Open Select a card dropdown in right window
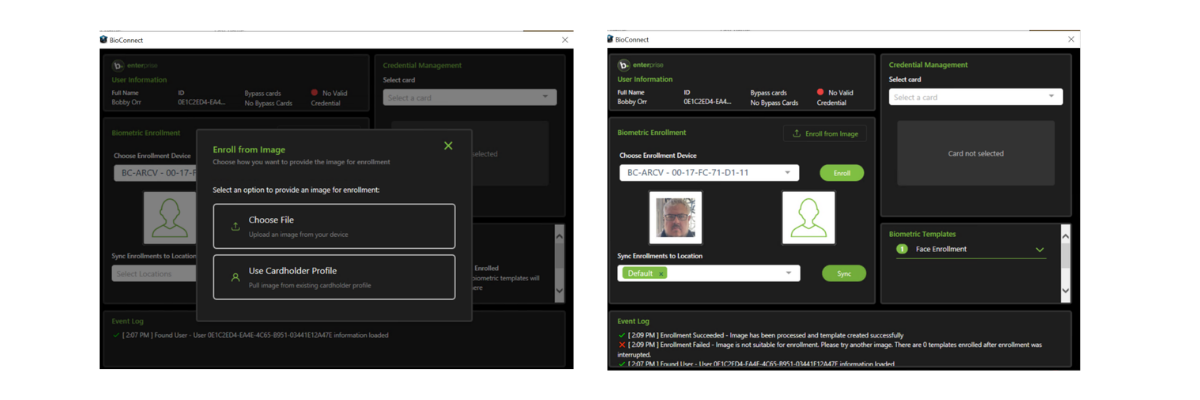 [x=976, y=97]
